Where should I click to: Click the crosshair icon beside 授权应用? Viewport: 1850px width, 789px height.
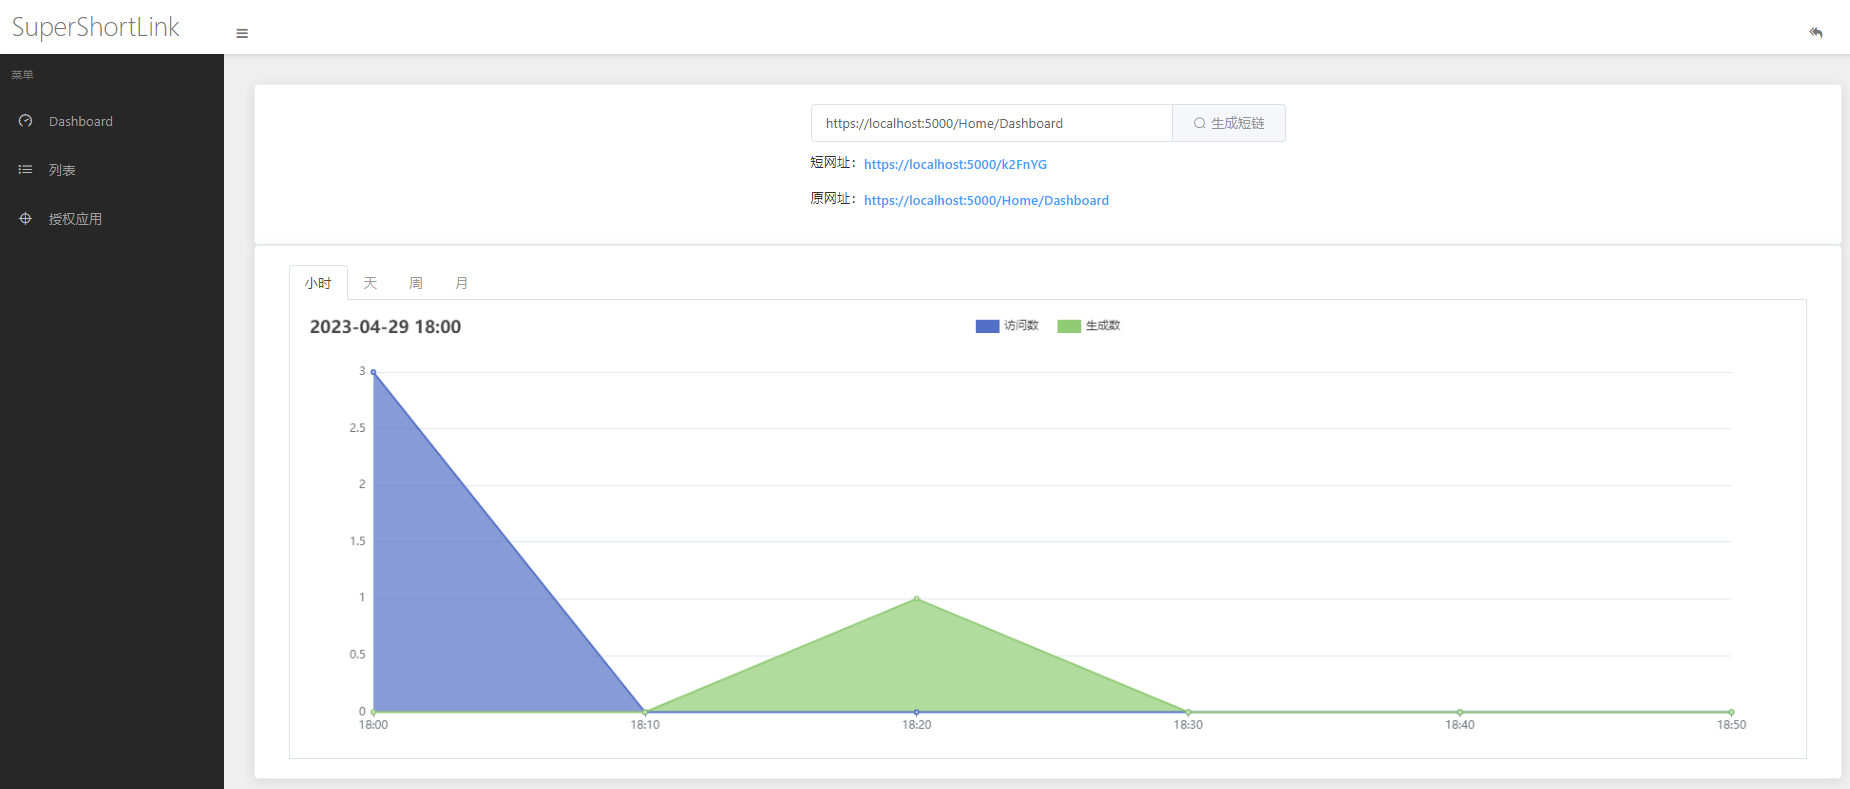tap(26, 218)
